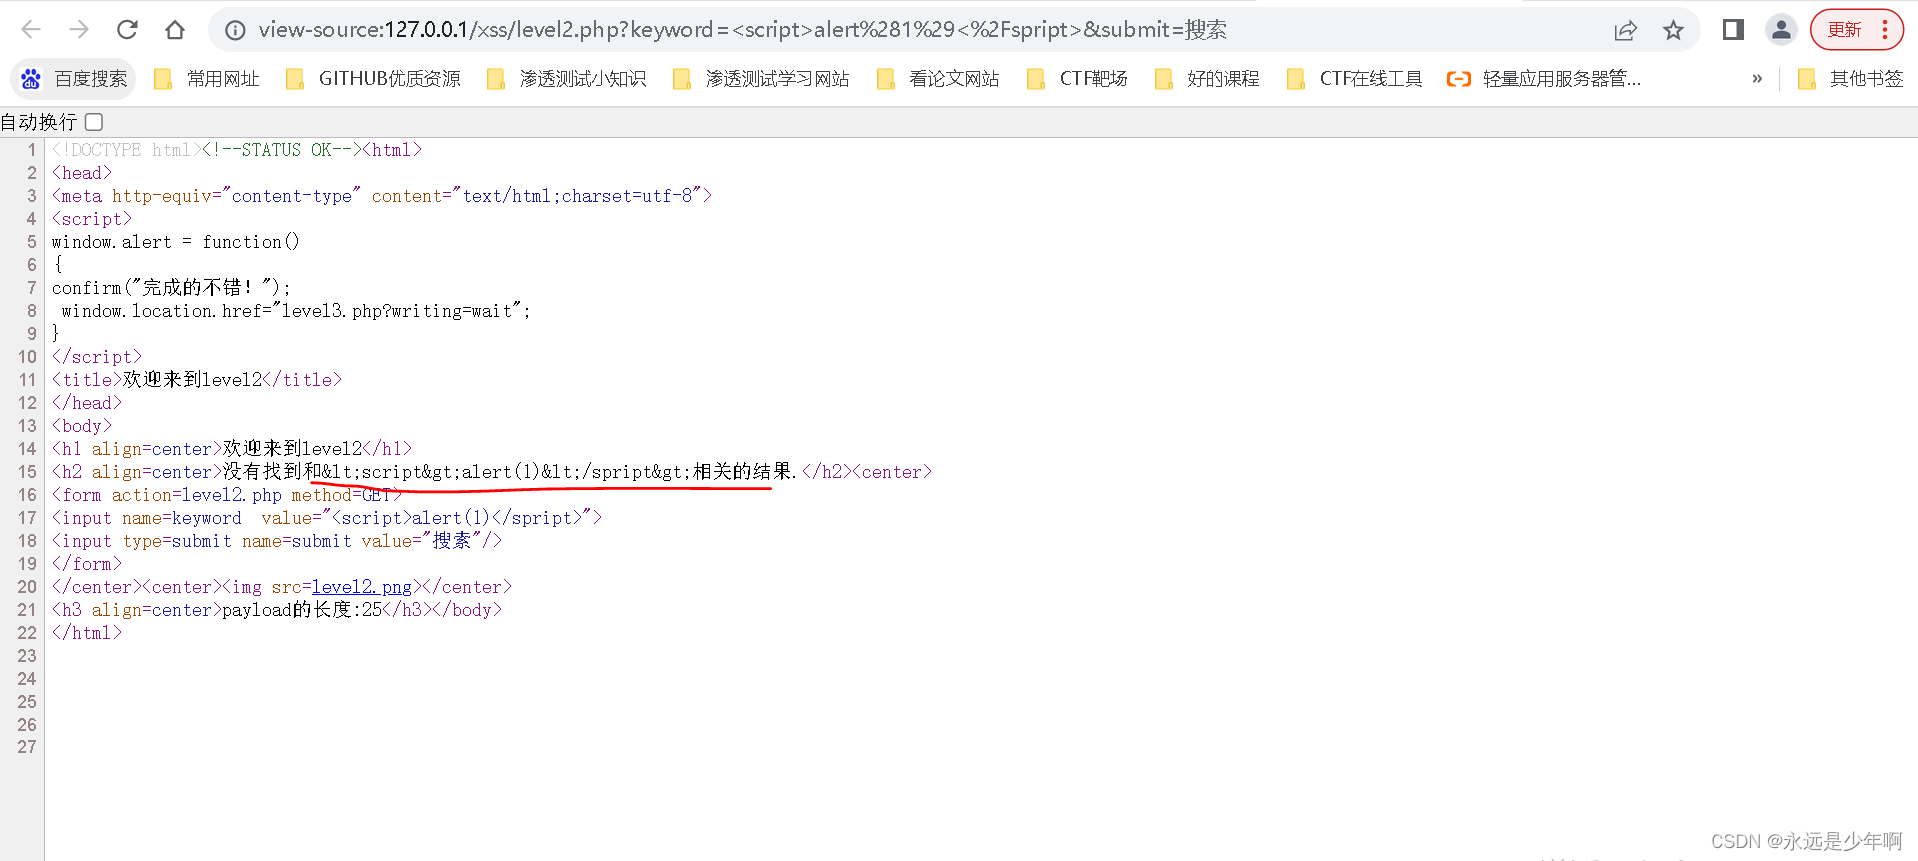Click the 更新 update button
Viewport: 1918px width, 861px height.
(x=1844, y=30)
